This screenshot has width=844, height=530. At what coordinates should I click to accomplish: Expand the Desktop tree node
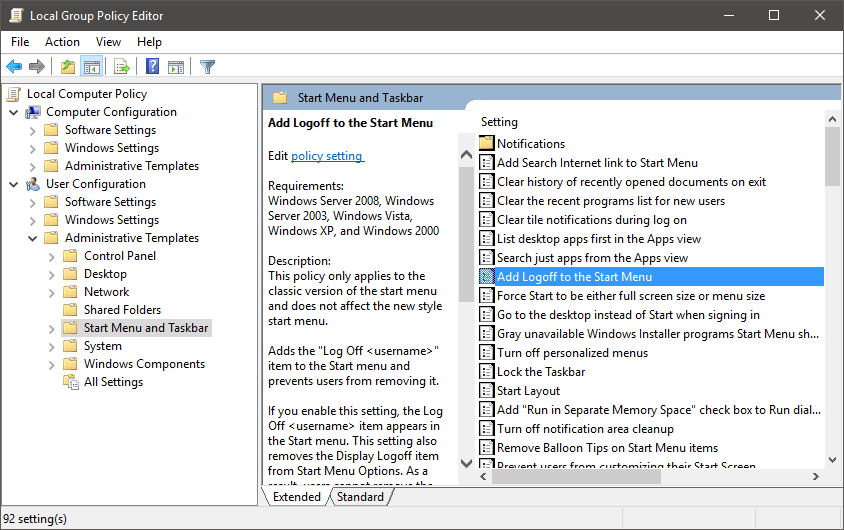click(x=52, y=275)
